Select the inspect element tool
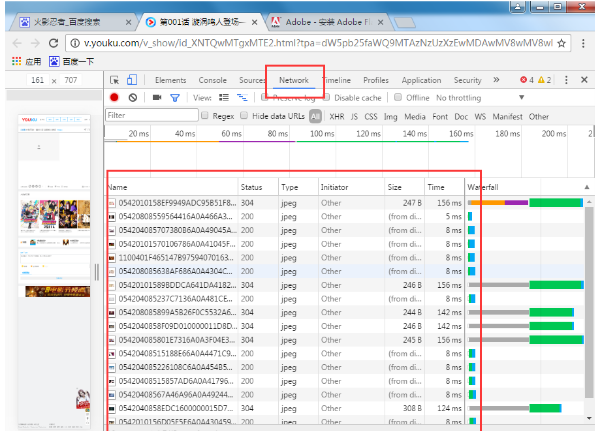The image size is (602, 431). (x=115, y=80)
